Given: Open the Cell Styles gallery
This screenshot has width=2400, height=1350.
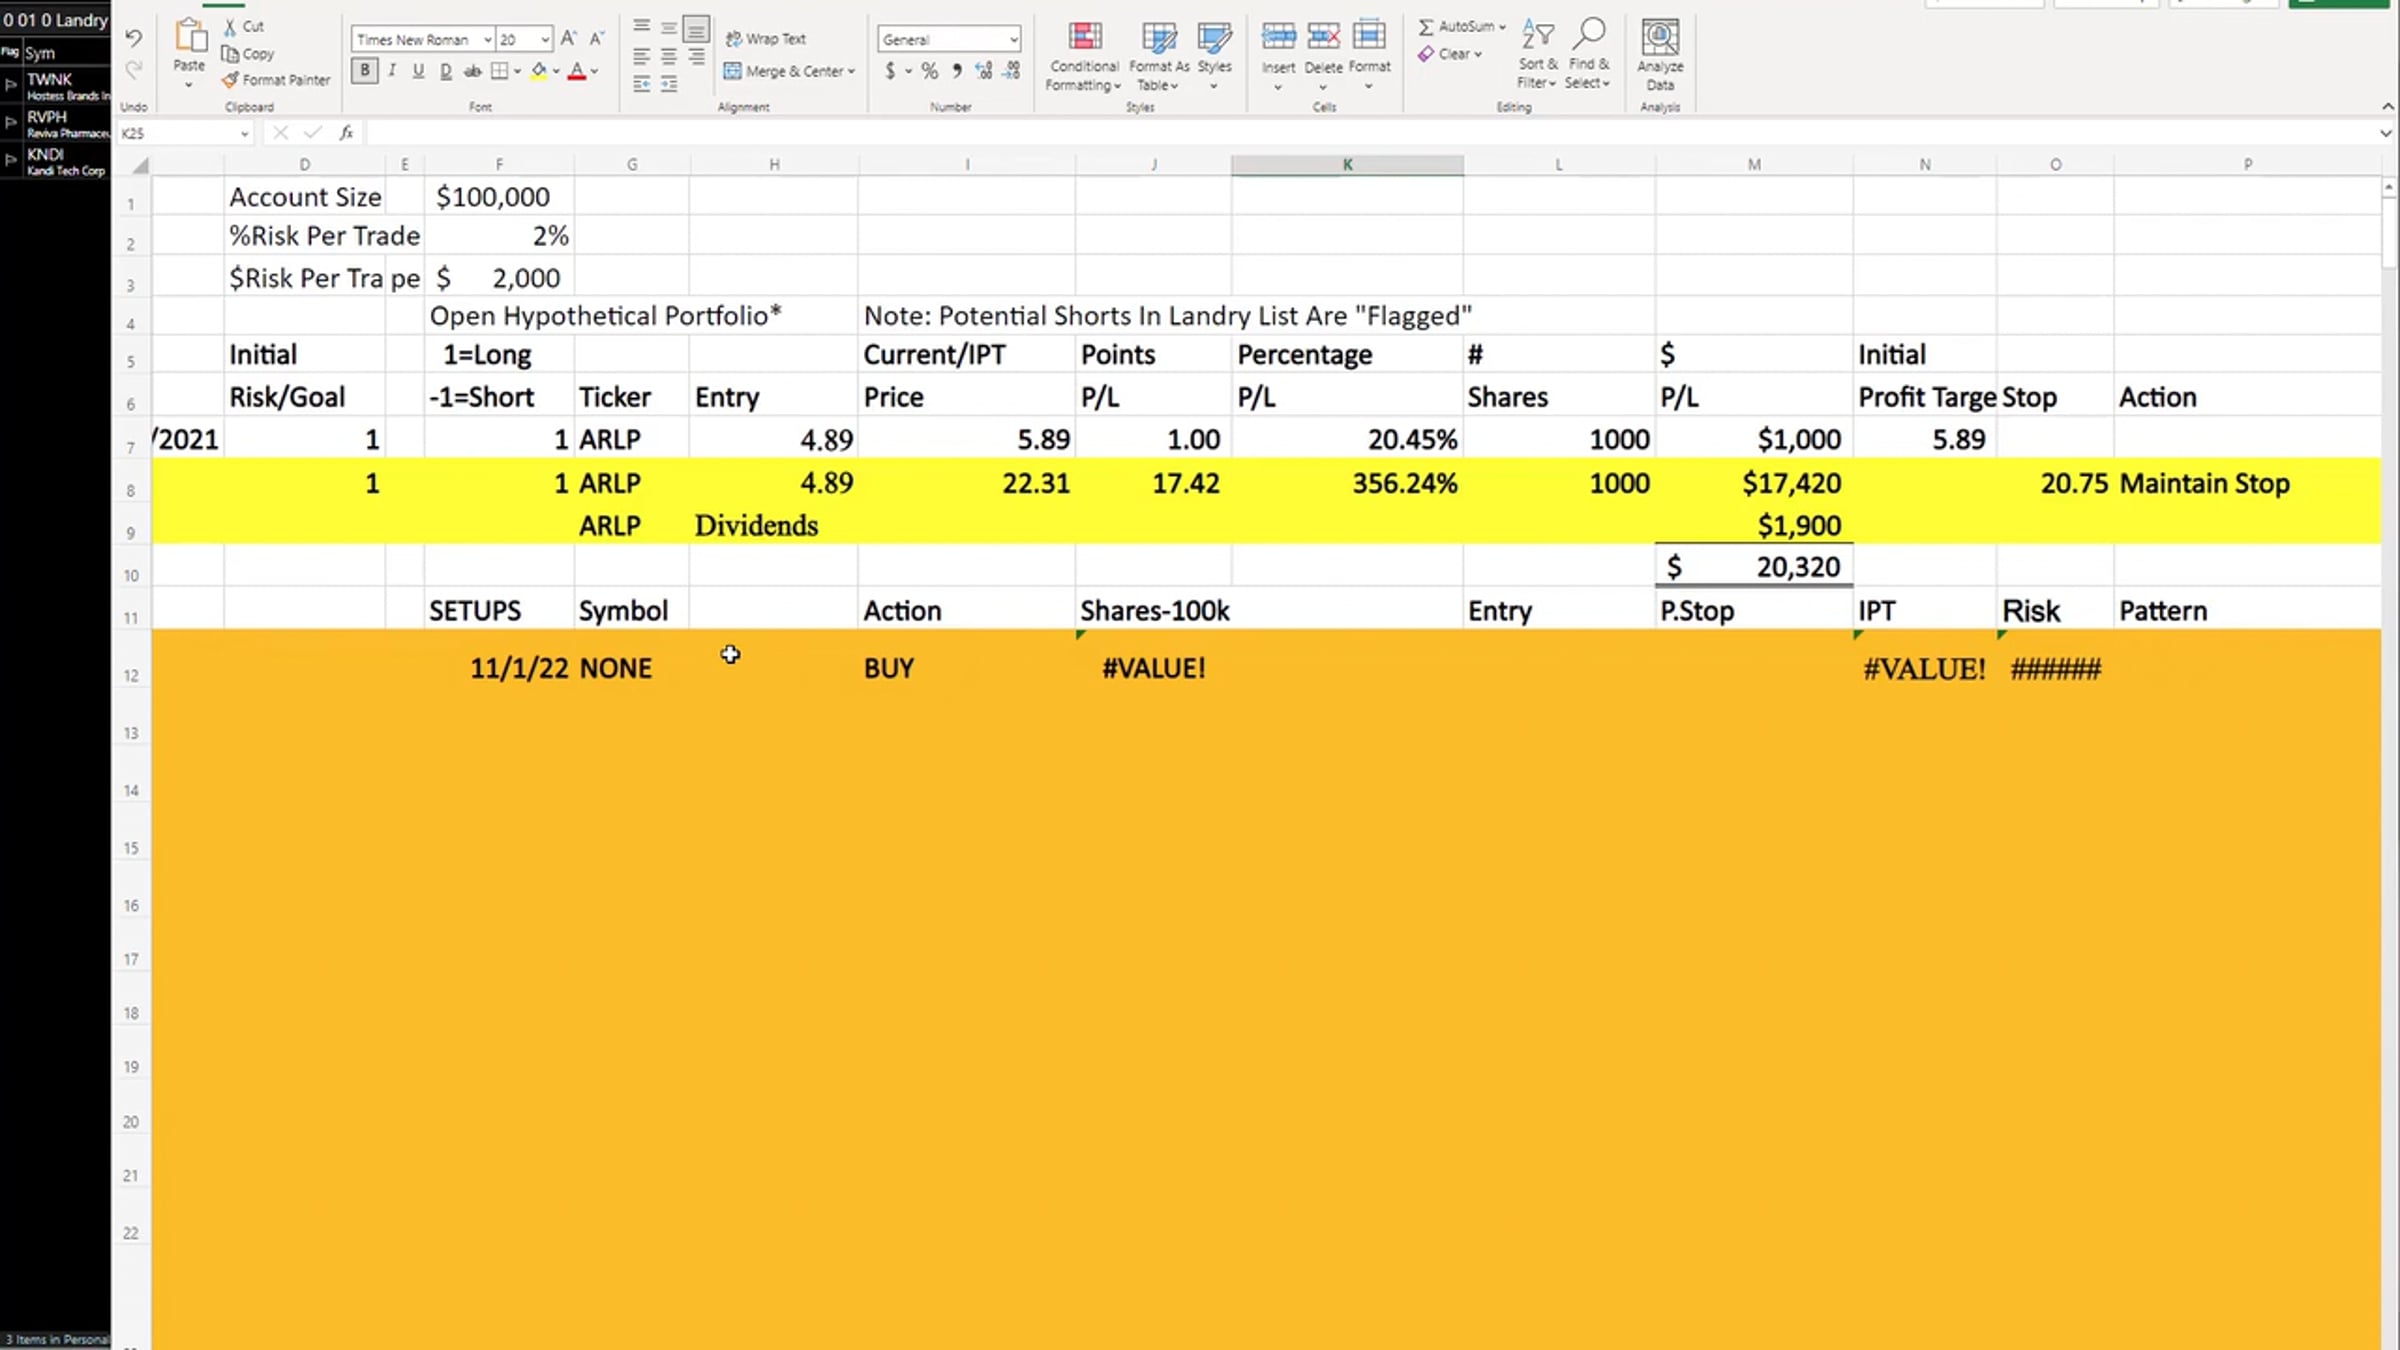Looking at the screenshot, I should [x=1215, y=57].
